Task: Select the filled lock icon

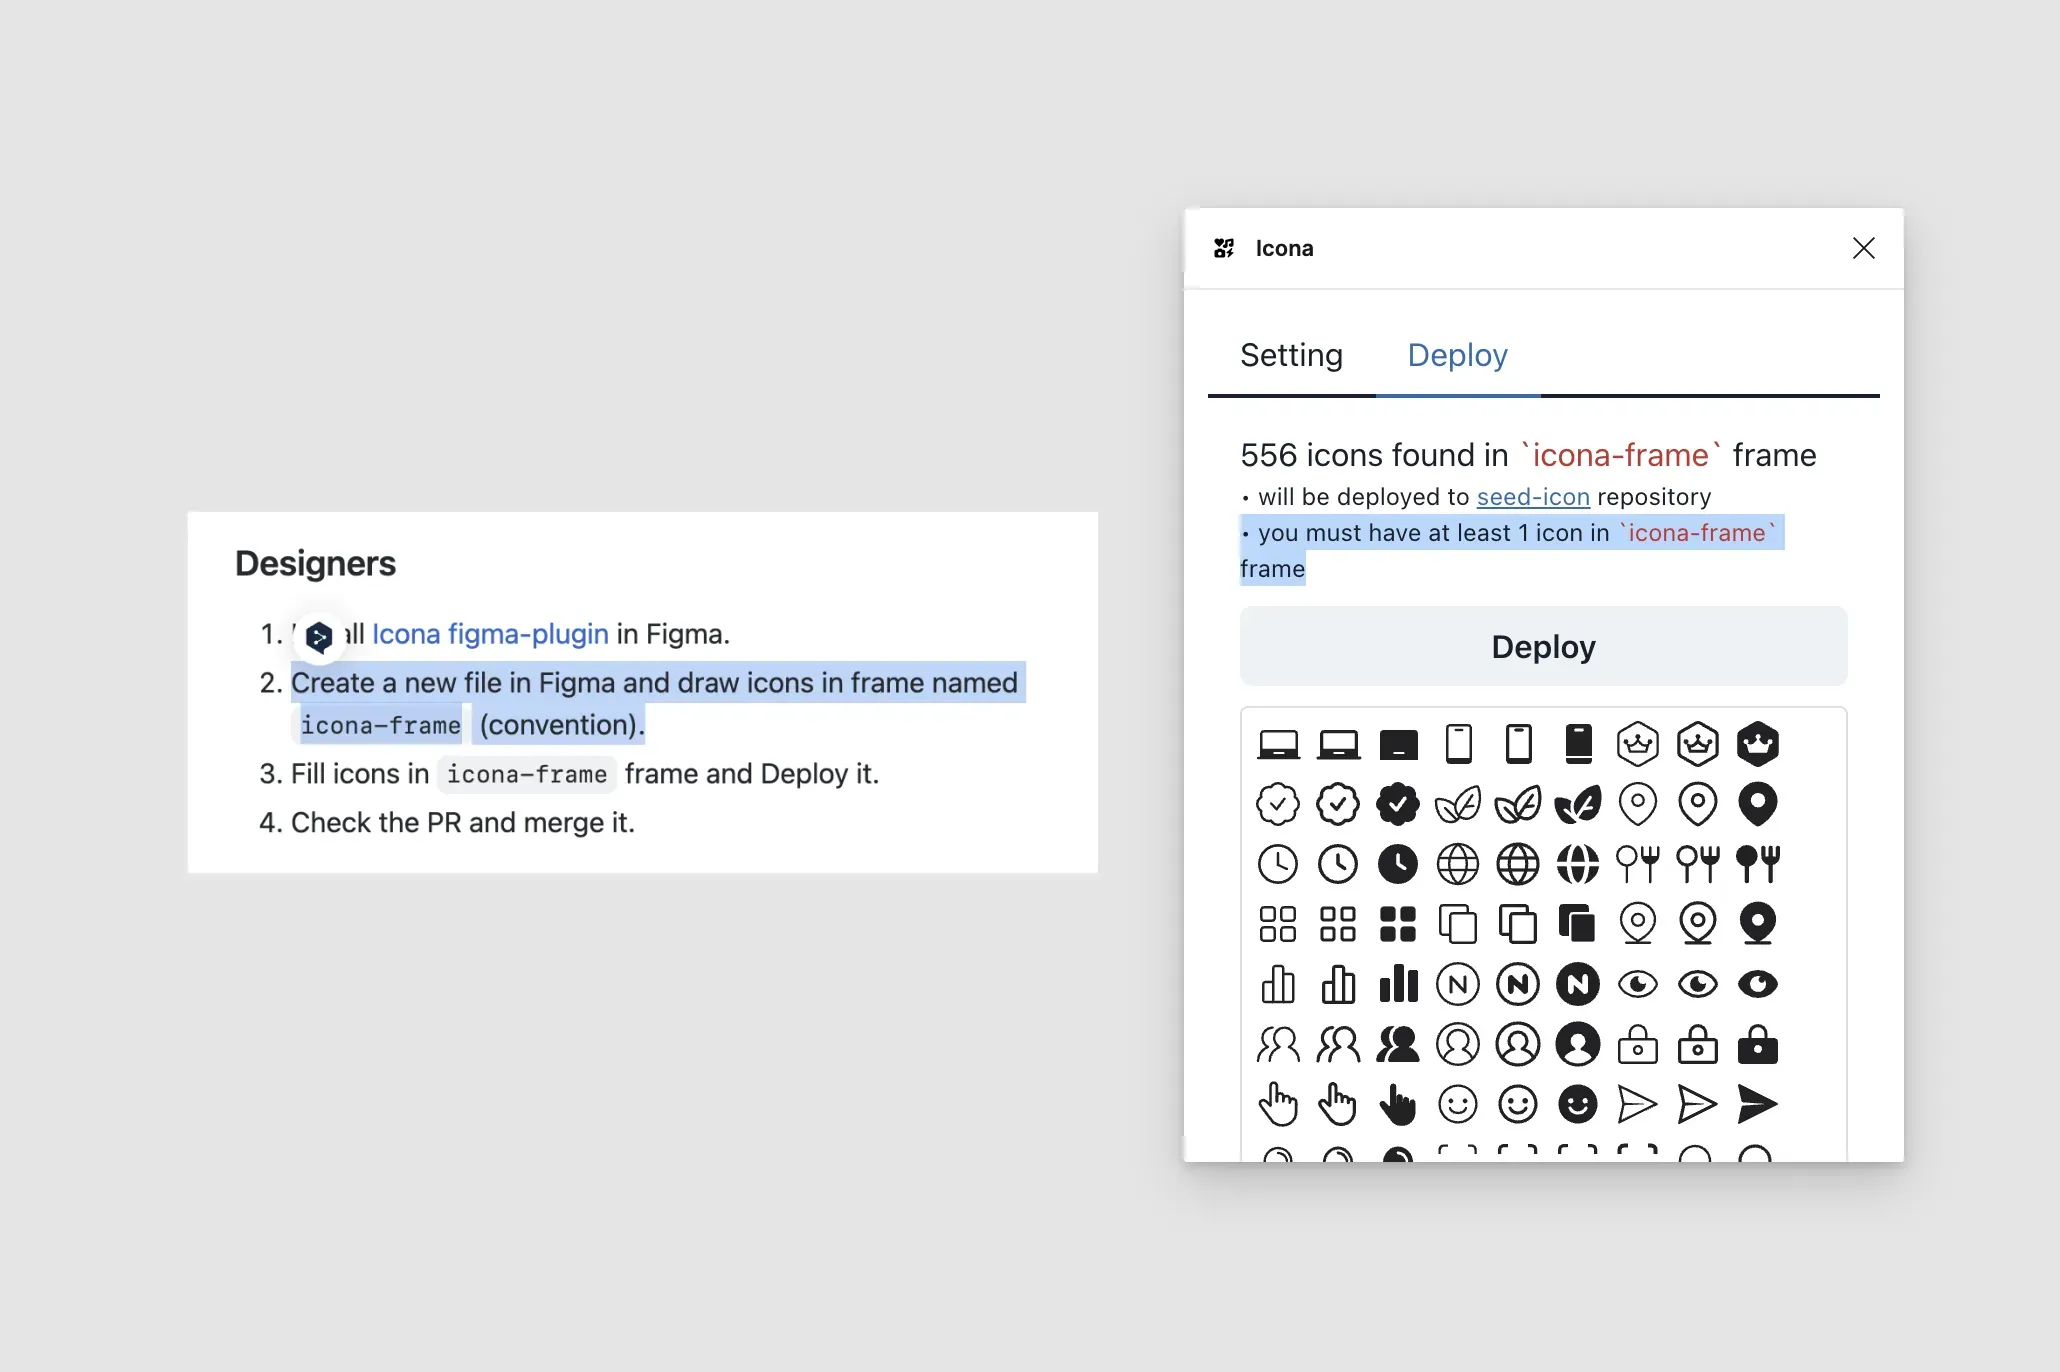Action: [1758, 1044]
